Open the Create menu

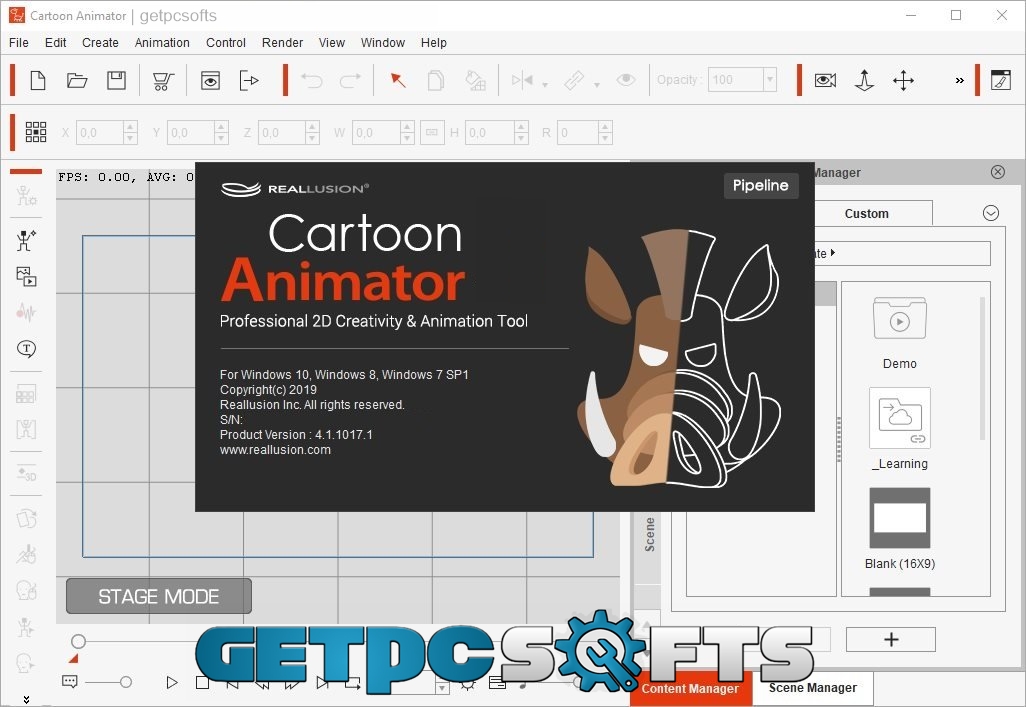pyautogui.click(x=100, y=43)
